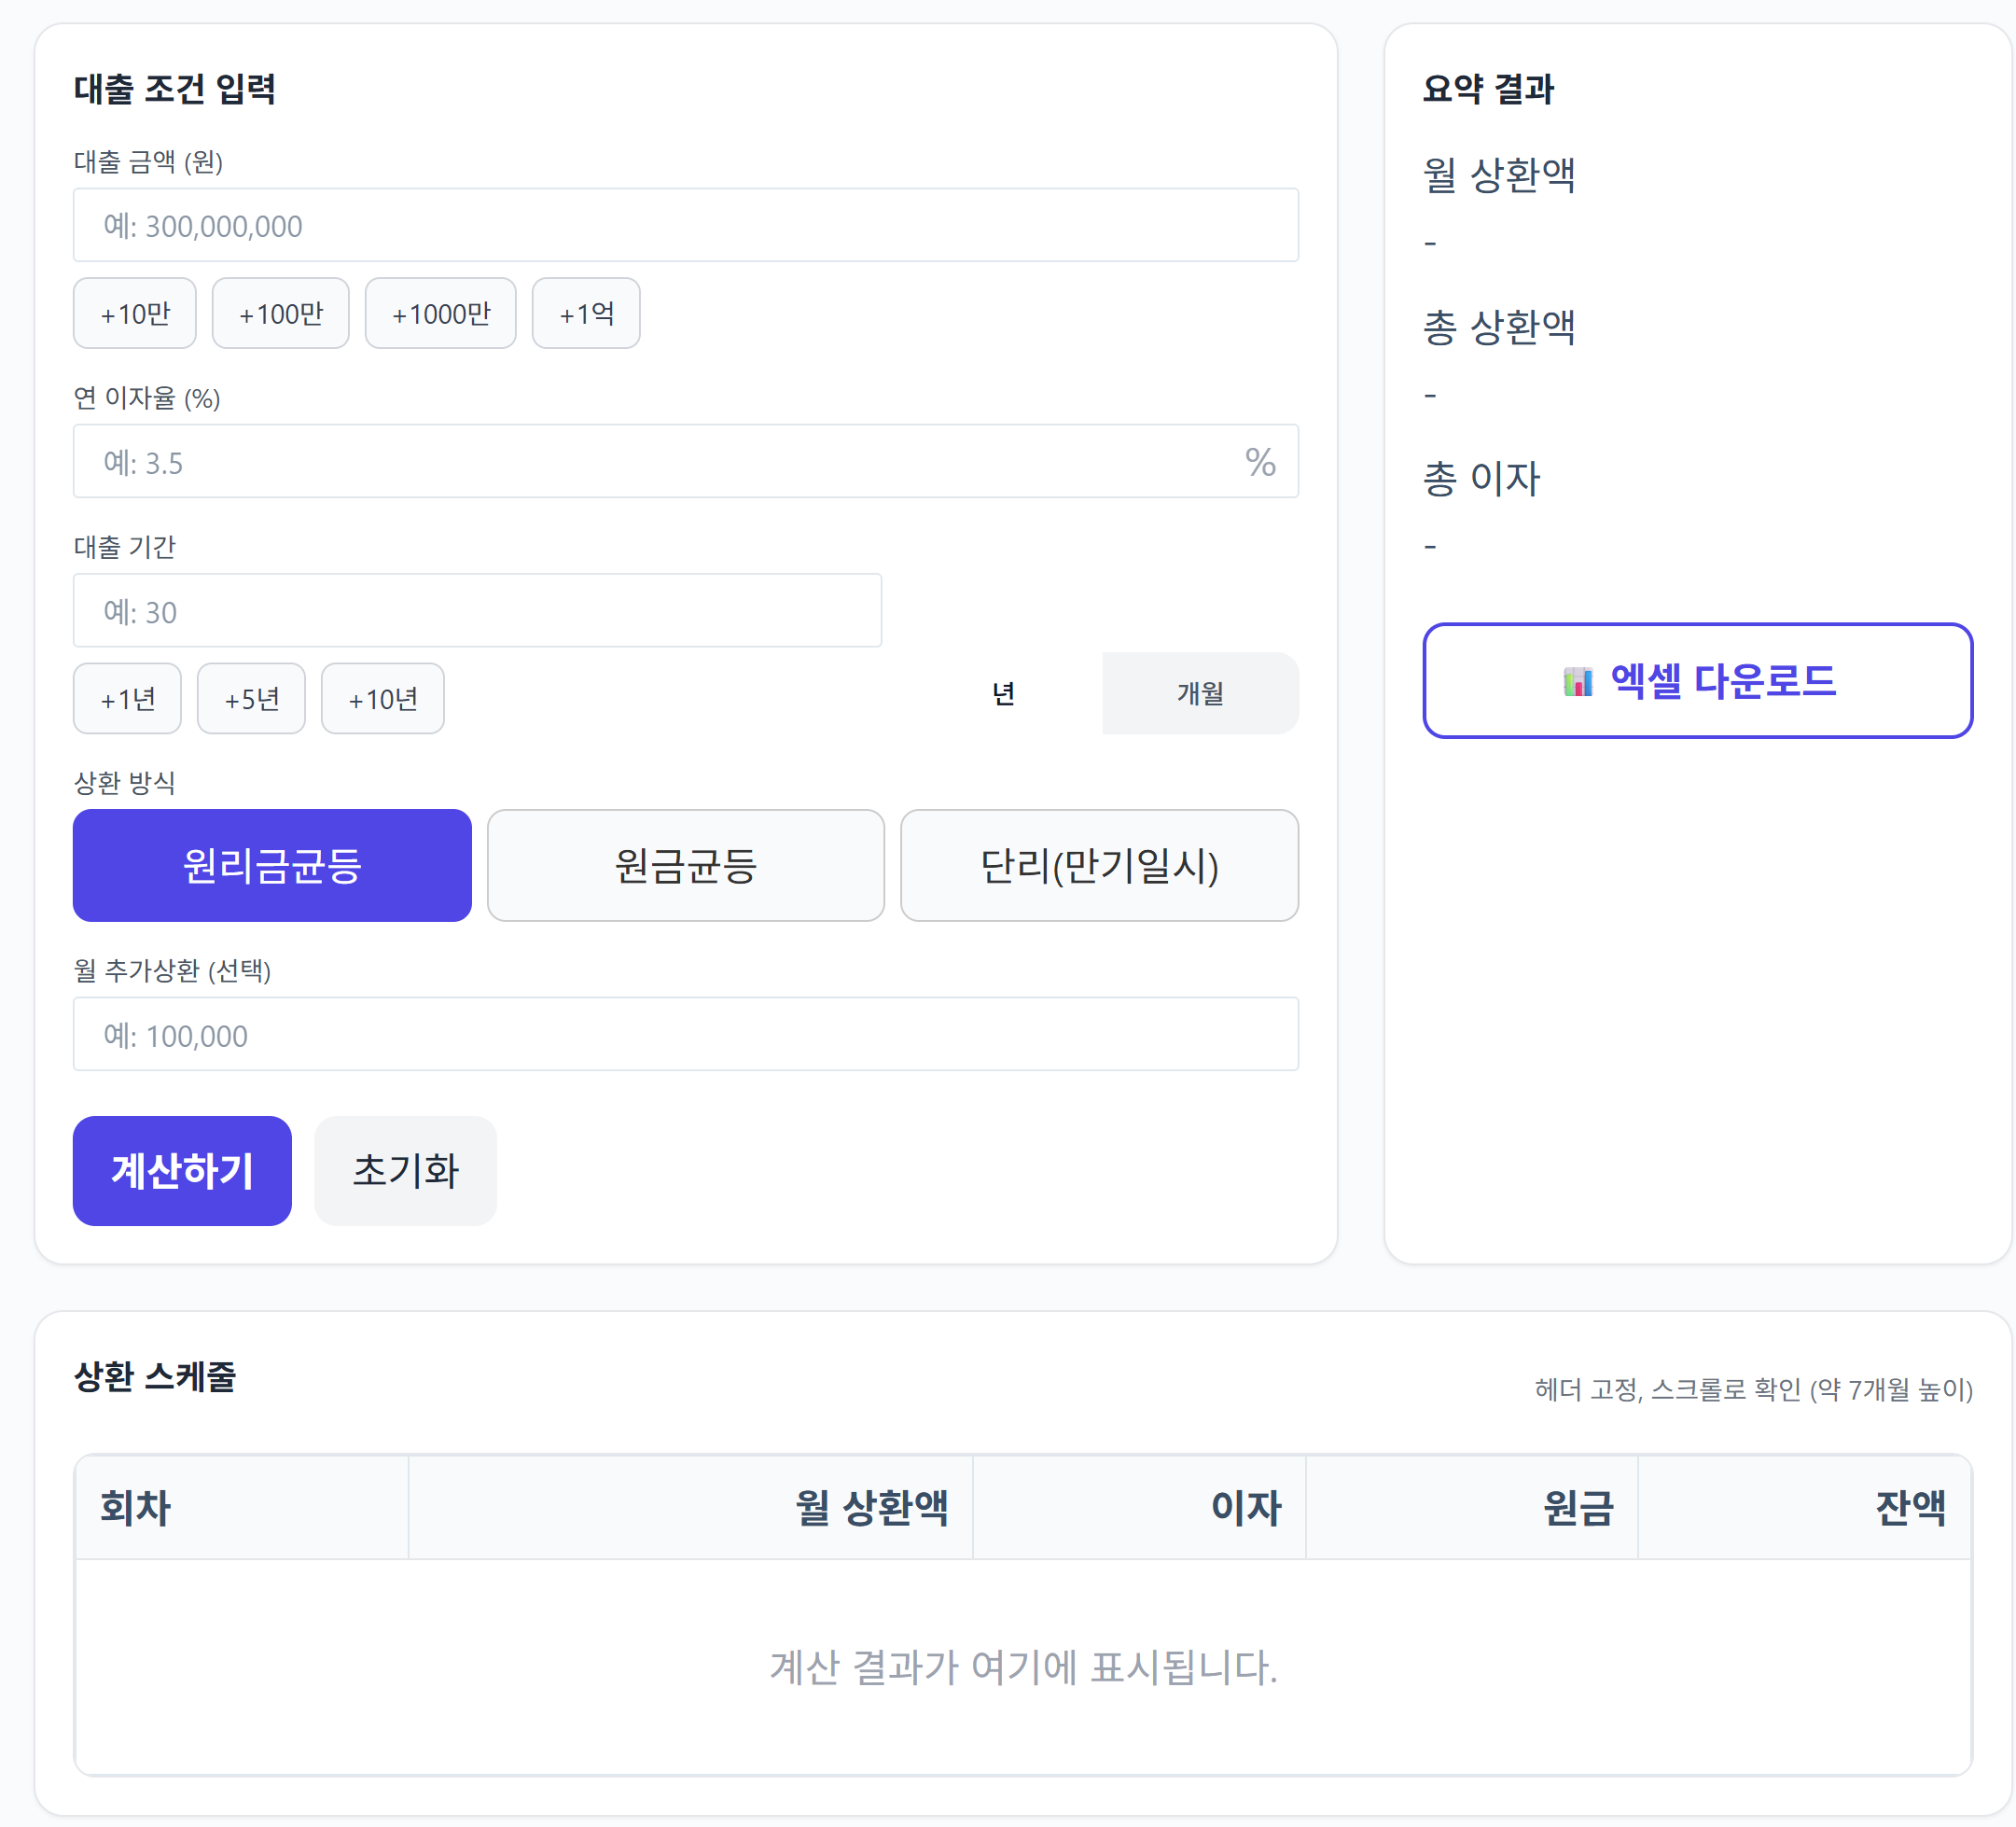Click the 대출 기간 input field
This screenshot has width=2016, height=1827.
pos(477,610)
